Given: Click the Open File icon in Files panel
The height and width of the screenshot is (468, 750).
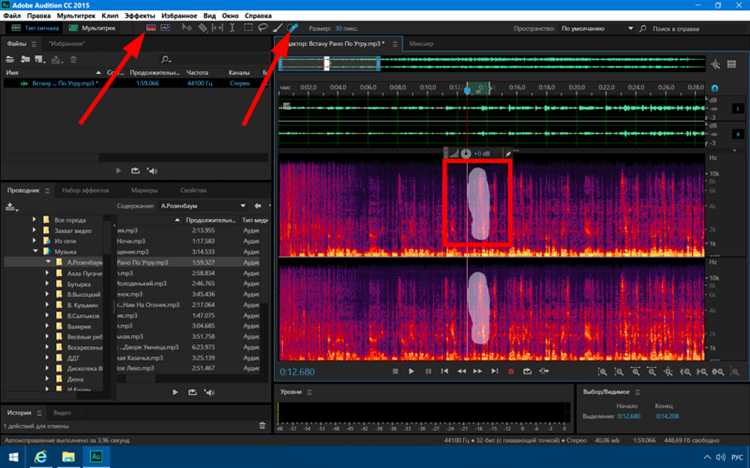Looking at the screenshot, I should coord(10,60).
